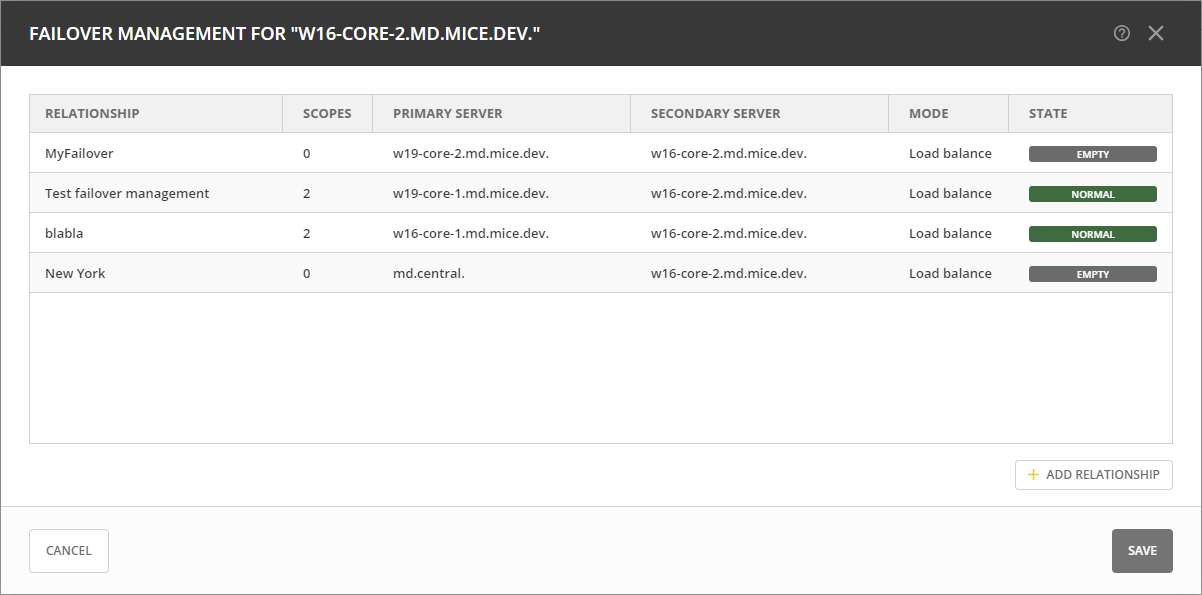The width and height of the screenshot is (1202, 595).
Task: Sort by the Mode column header
Action: (x=928, y=114)
